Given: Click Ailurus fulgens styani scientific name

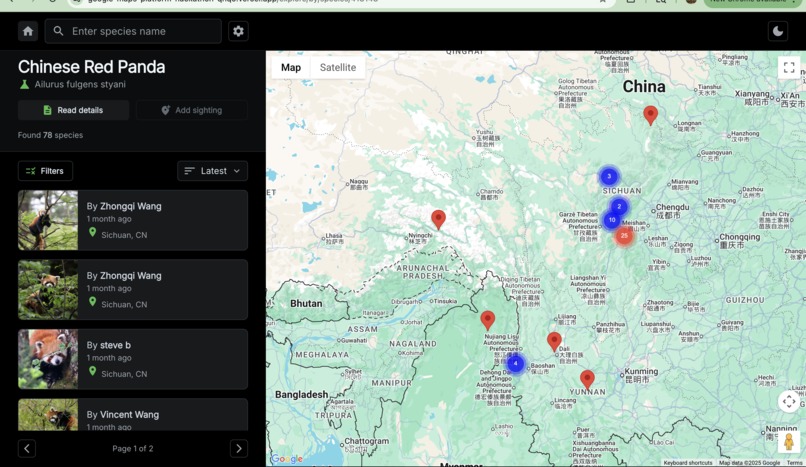Looking at the screenshot, I should (80, 84).
